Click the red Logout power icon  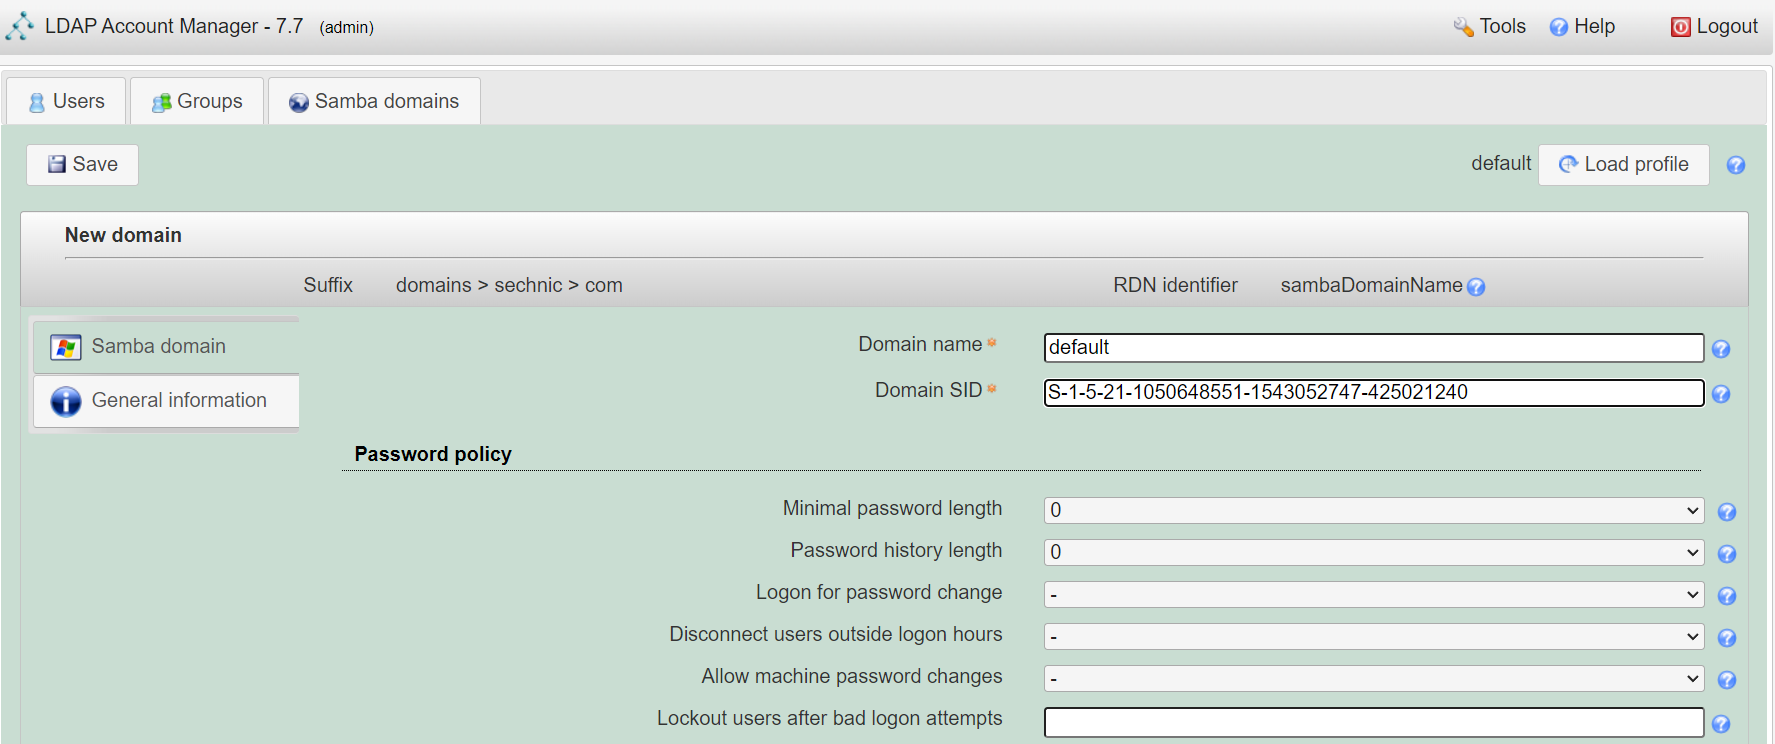(1681, 27)
